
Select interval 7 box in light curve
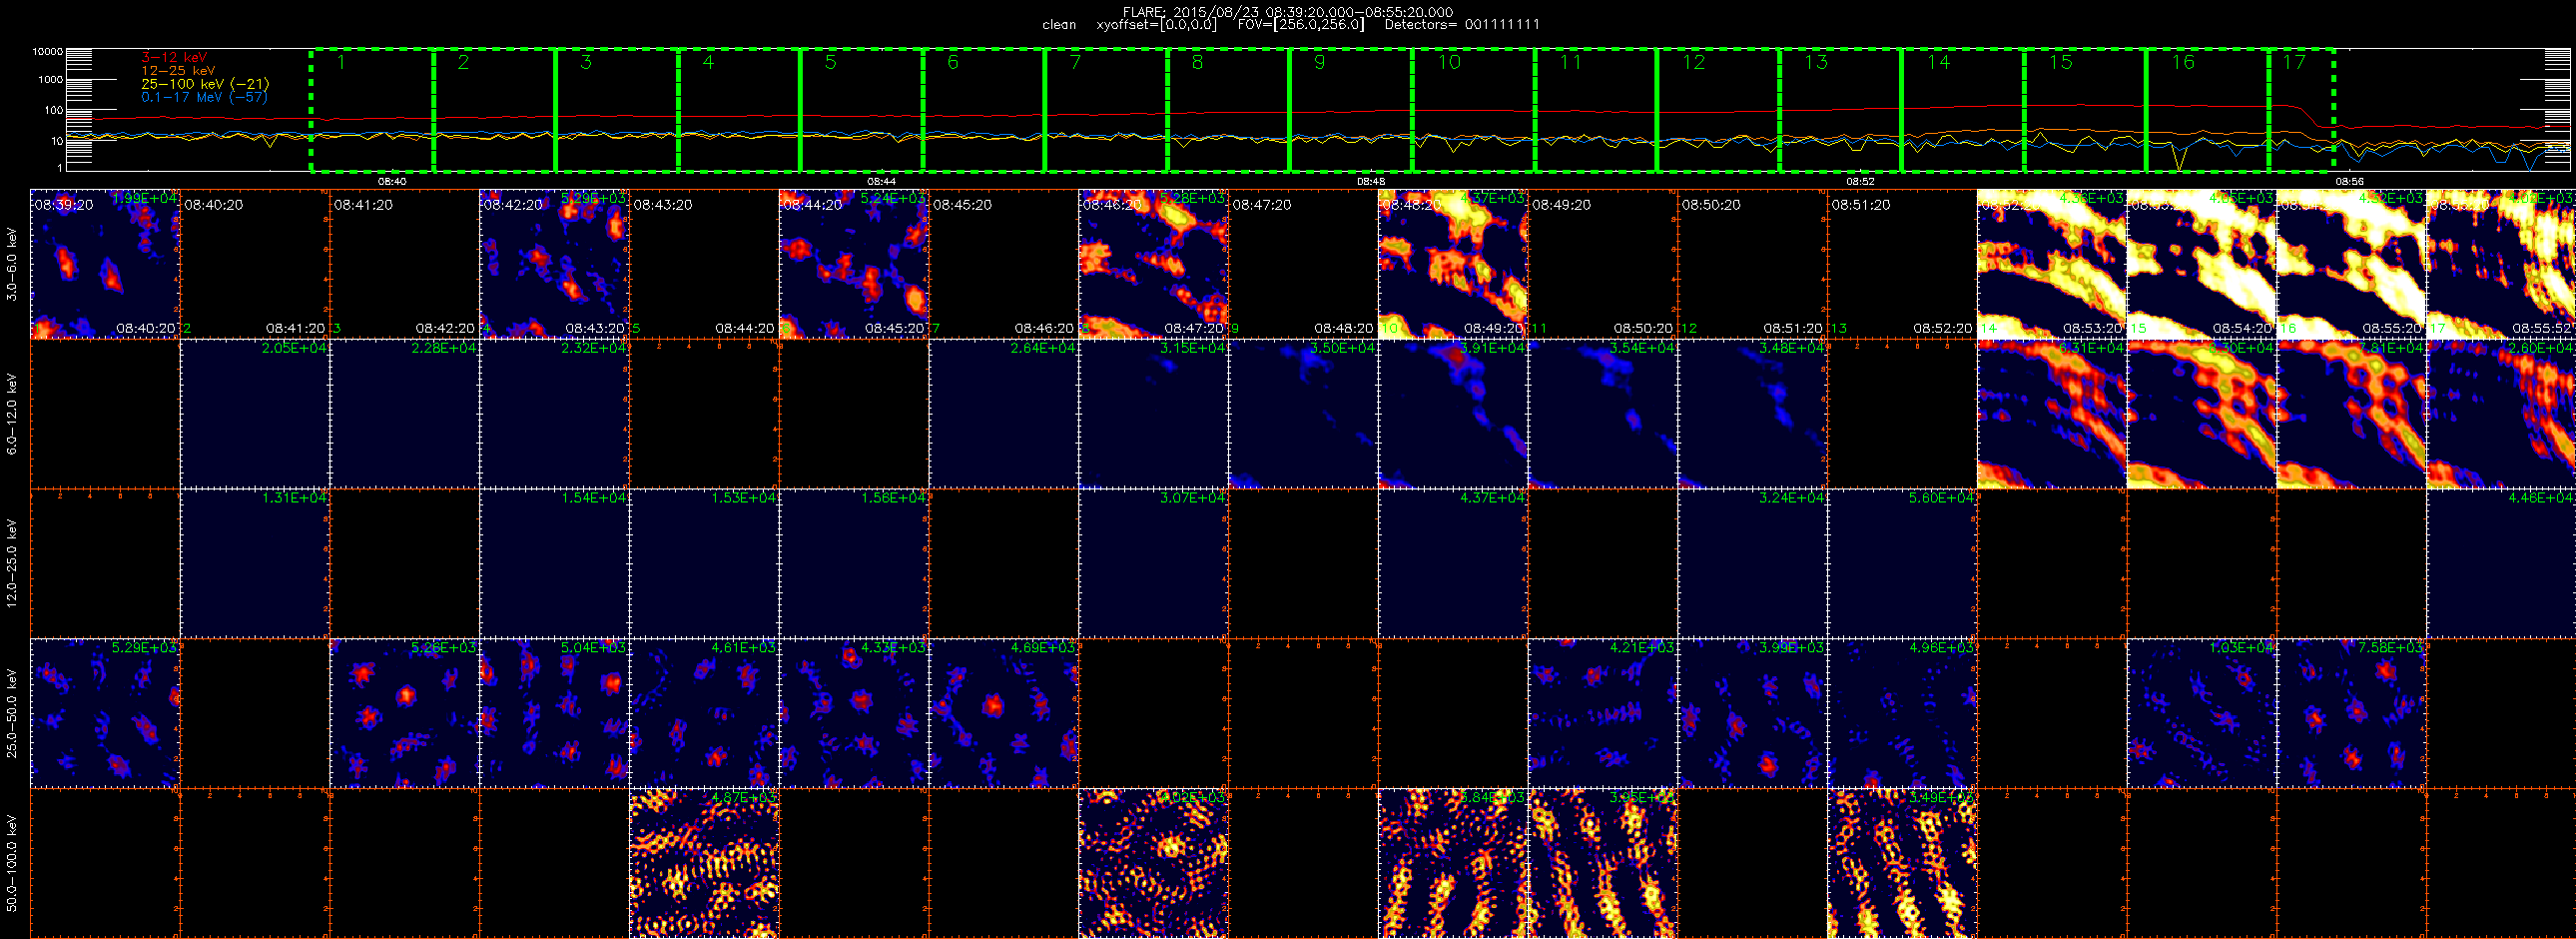pos(1106,110)
